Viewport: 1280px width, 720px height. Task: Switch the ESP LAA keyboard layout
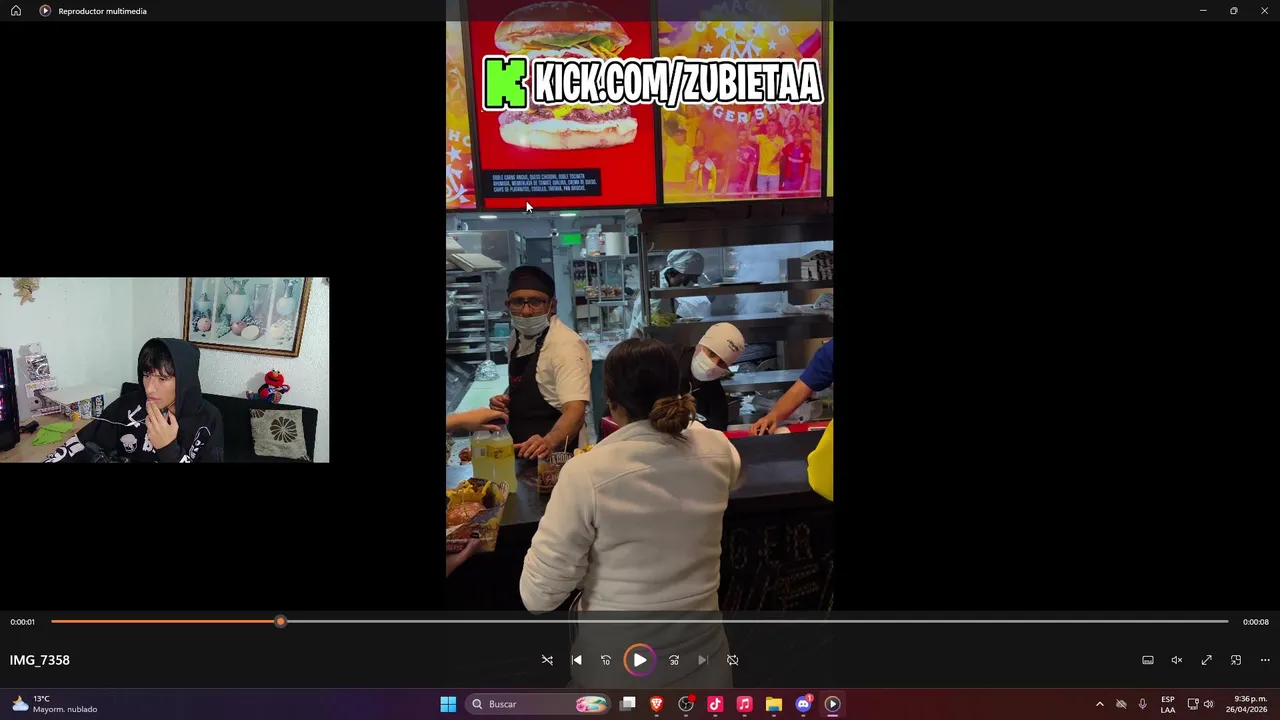point(1168,704)
